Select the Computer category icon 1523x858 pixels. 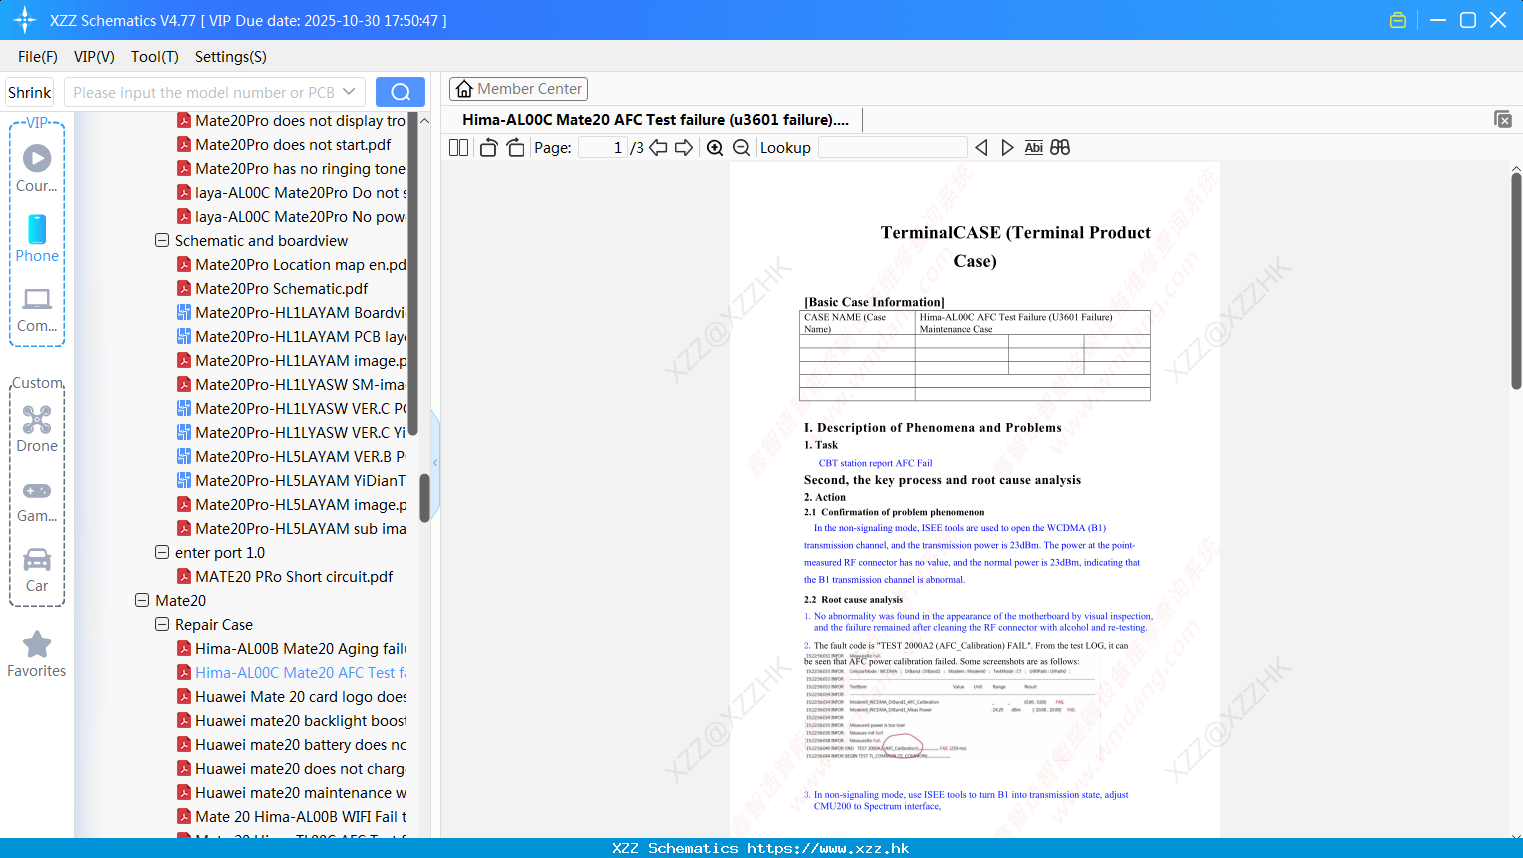click(x=37, y=310)
